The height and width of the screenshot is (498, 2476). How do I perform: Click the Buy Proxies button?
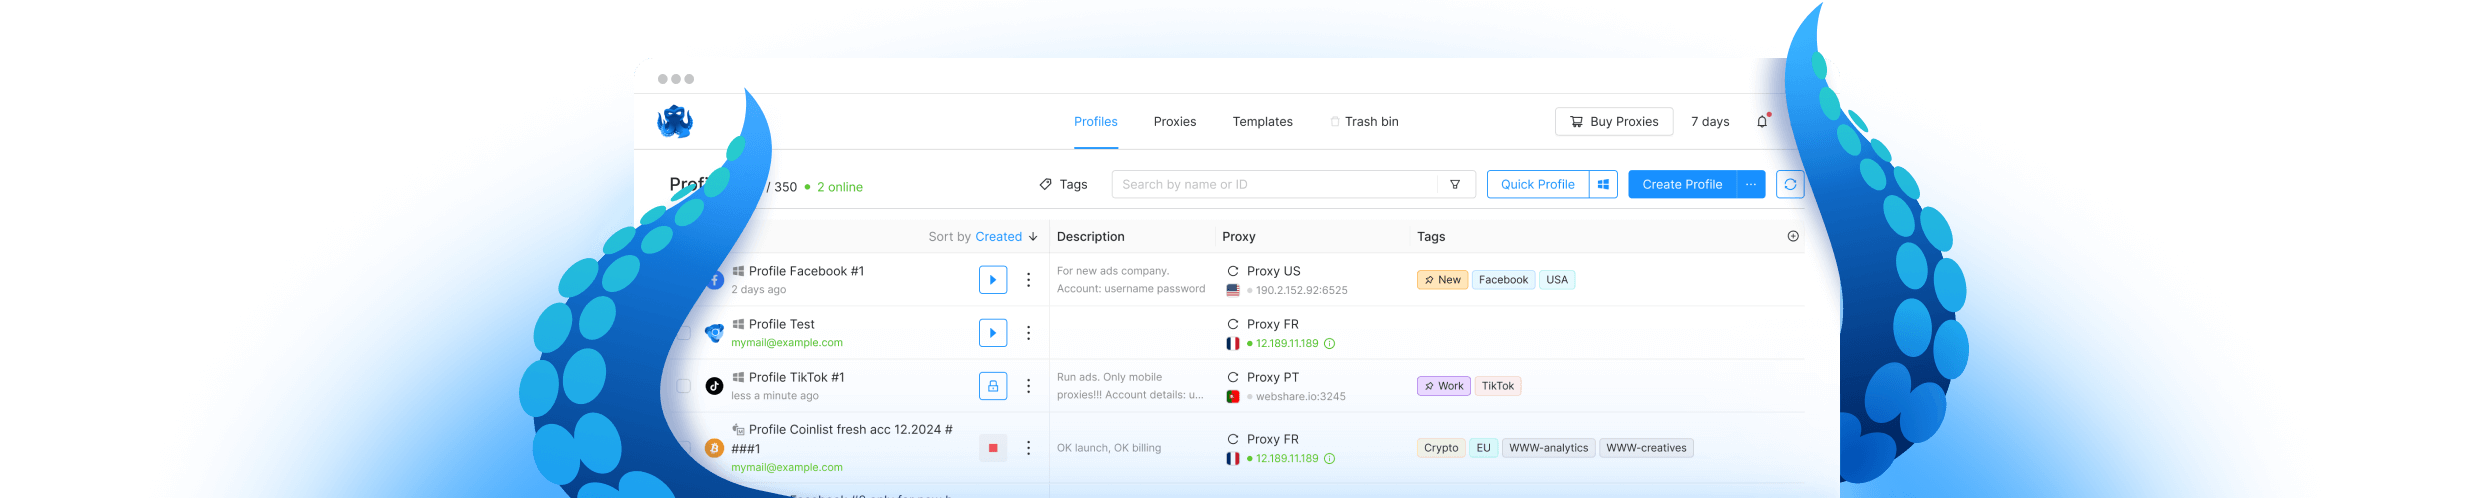coord(1613,122)
